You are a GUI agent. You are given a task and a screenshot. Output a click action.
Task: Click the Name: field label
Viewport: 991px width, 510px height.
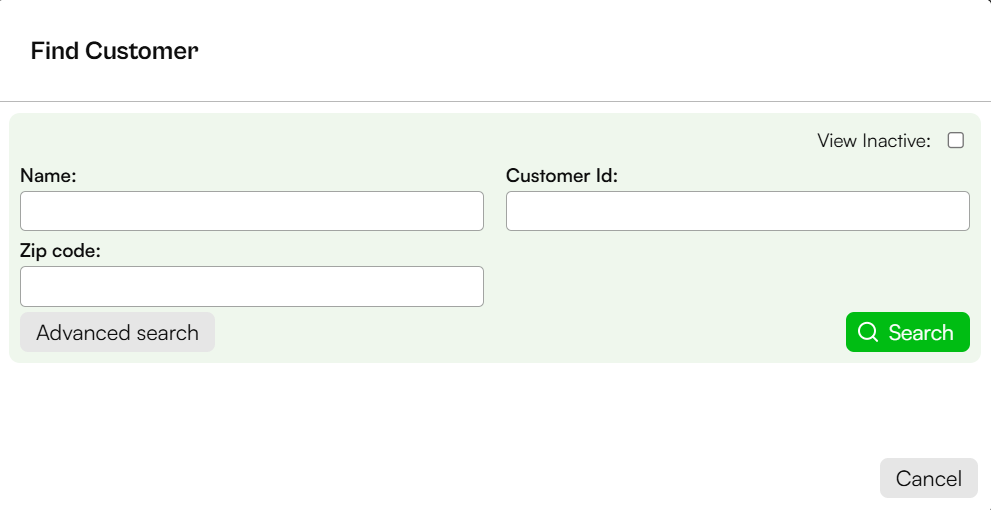pos(48,176)
